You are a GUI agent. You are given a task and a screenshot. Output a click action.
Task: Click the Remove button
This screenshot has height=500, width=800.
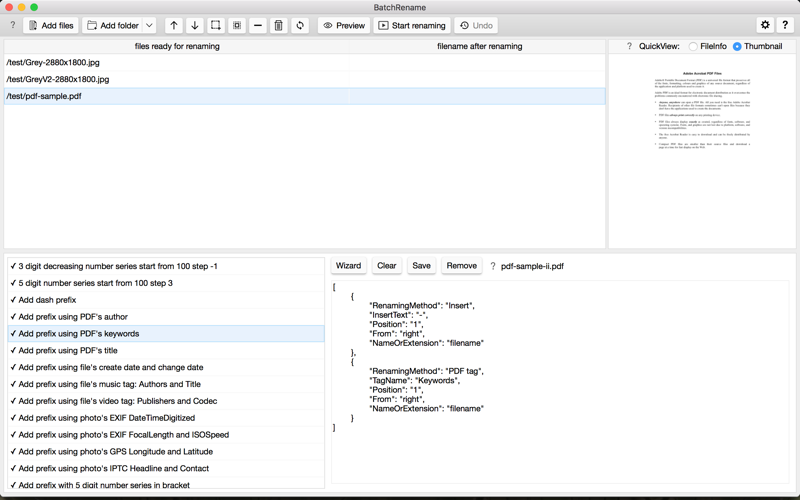click(461, 266)
